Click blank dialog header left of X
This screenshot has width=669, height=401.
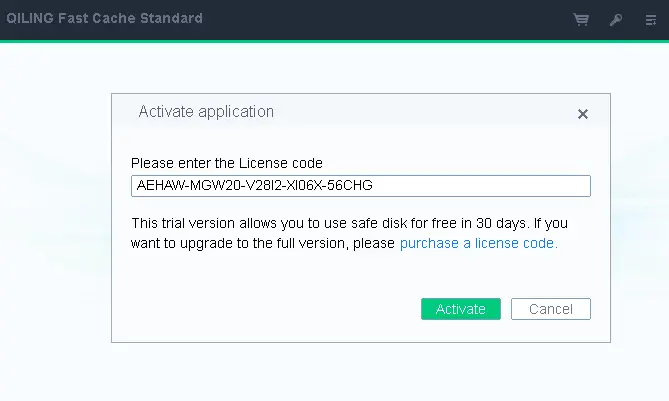click(430, 112)
